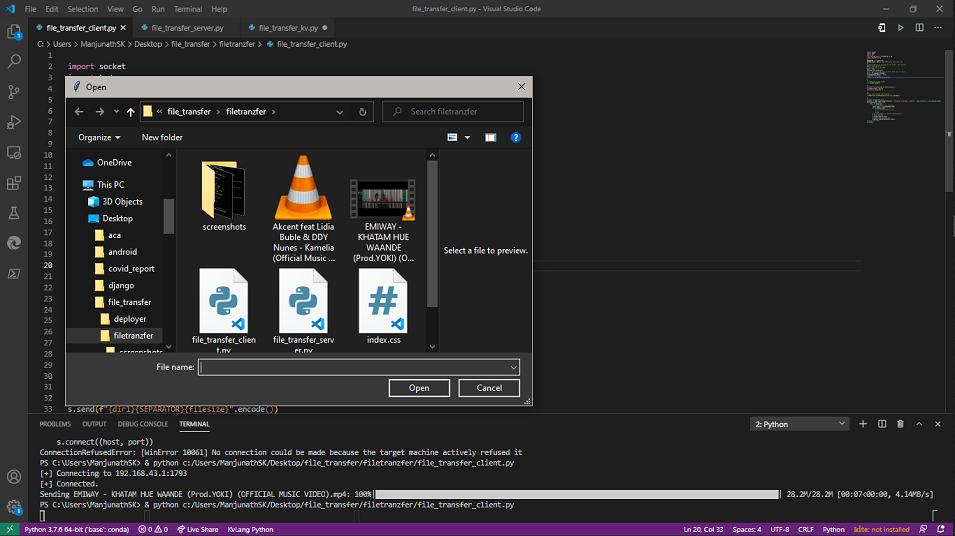The height and width of the screenshot is (536, 955).
Task: Open the Manage gear in activity bar
Action: [14, 506]
